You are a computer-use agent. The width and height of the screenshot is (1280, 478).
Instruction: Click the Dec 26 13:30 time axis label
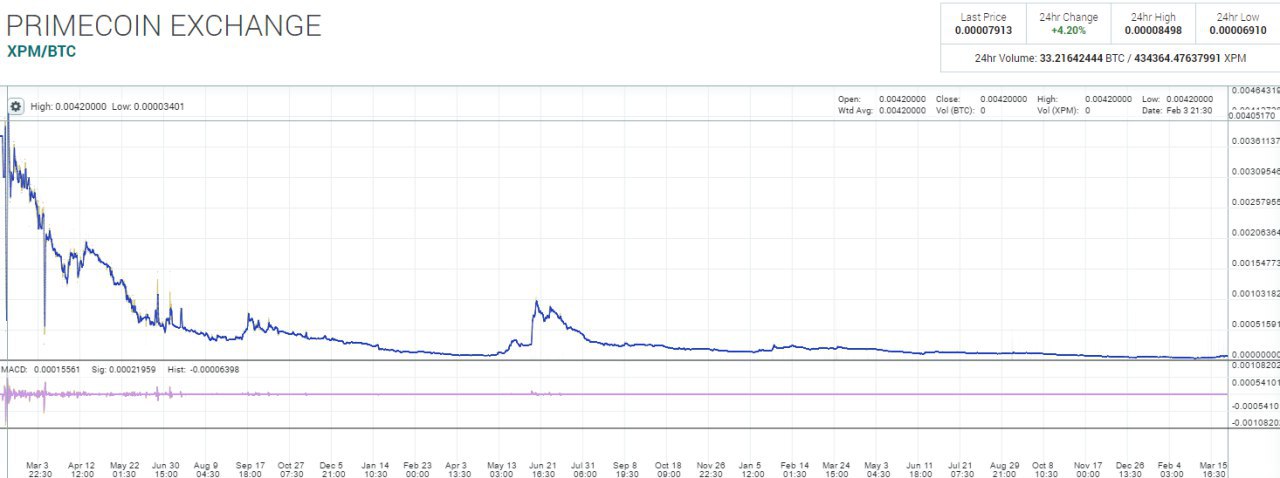[x=1130, y=470]
